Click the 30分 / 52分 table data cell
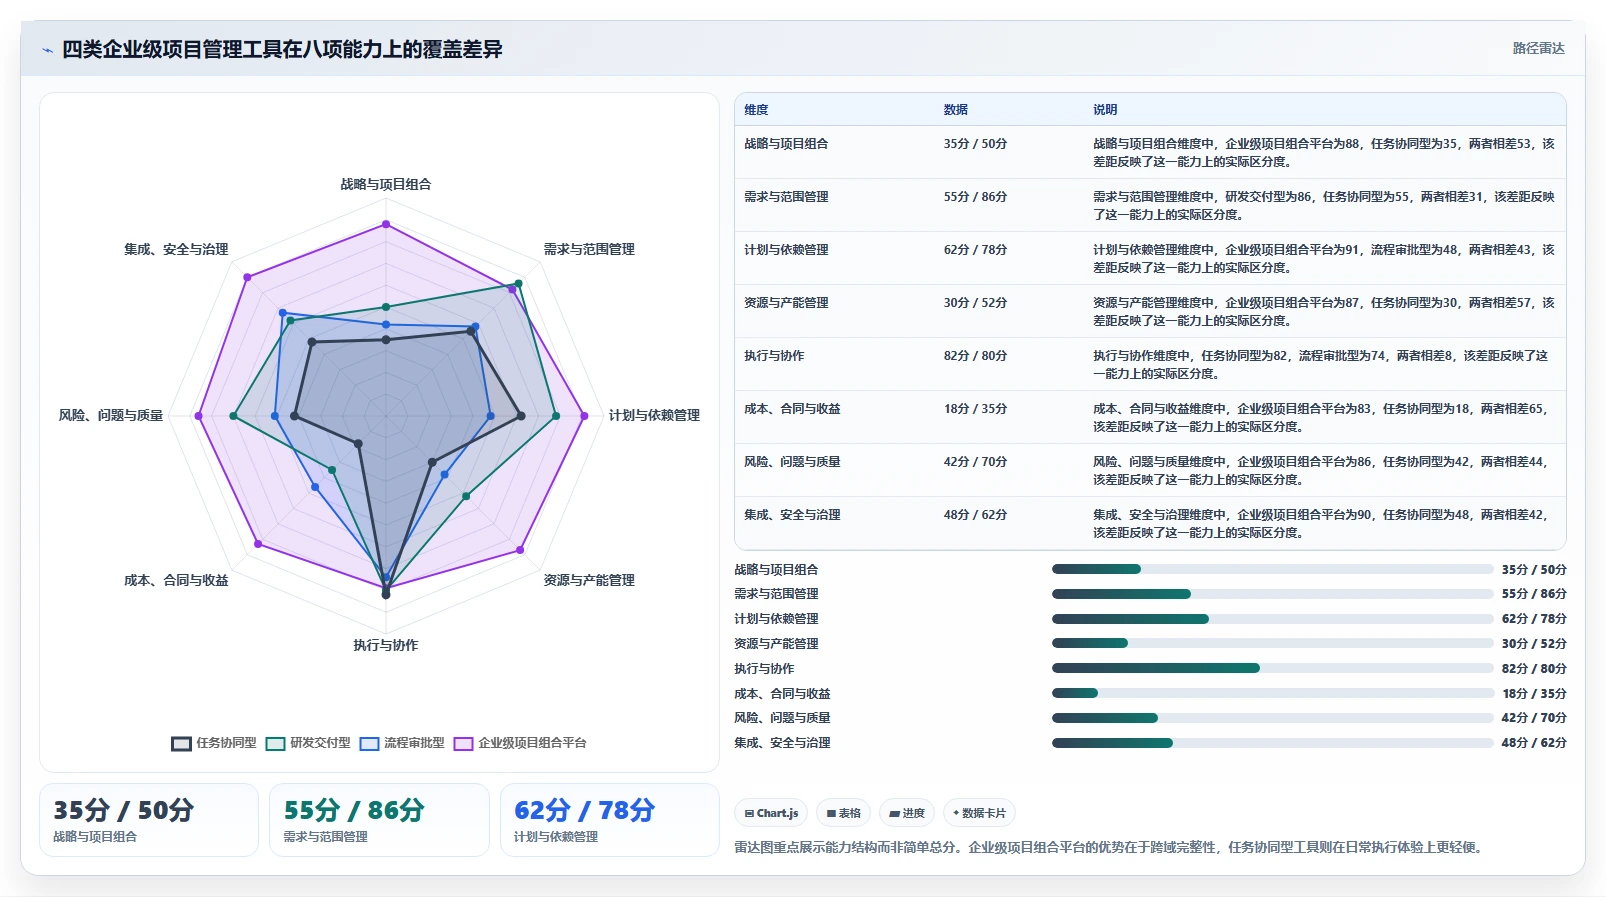This screenshot has width=1606, height=897. point(975,303)
